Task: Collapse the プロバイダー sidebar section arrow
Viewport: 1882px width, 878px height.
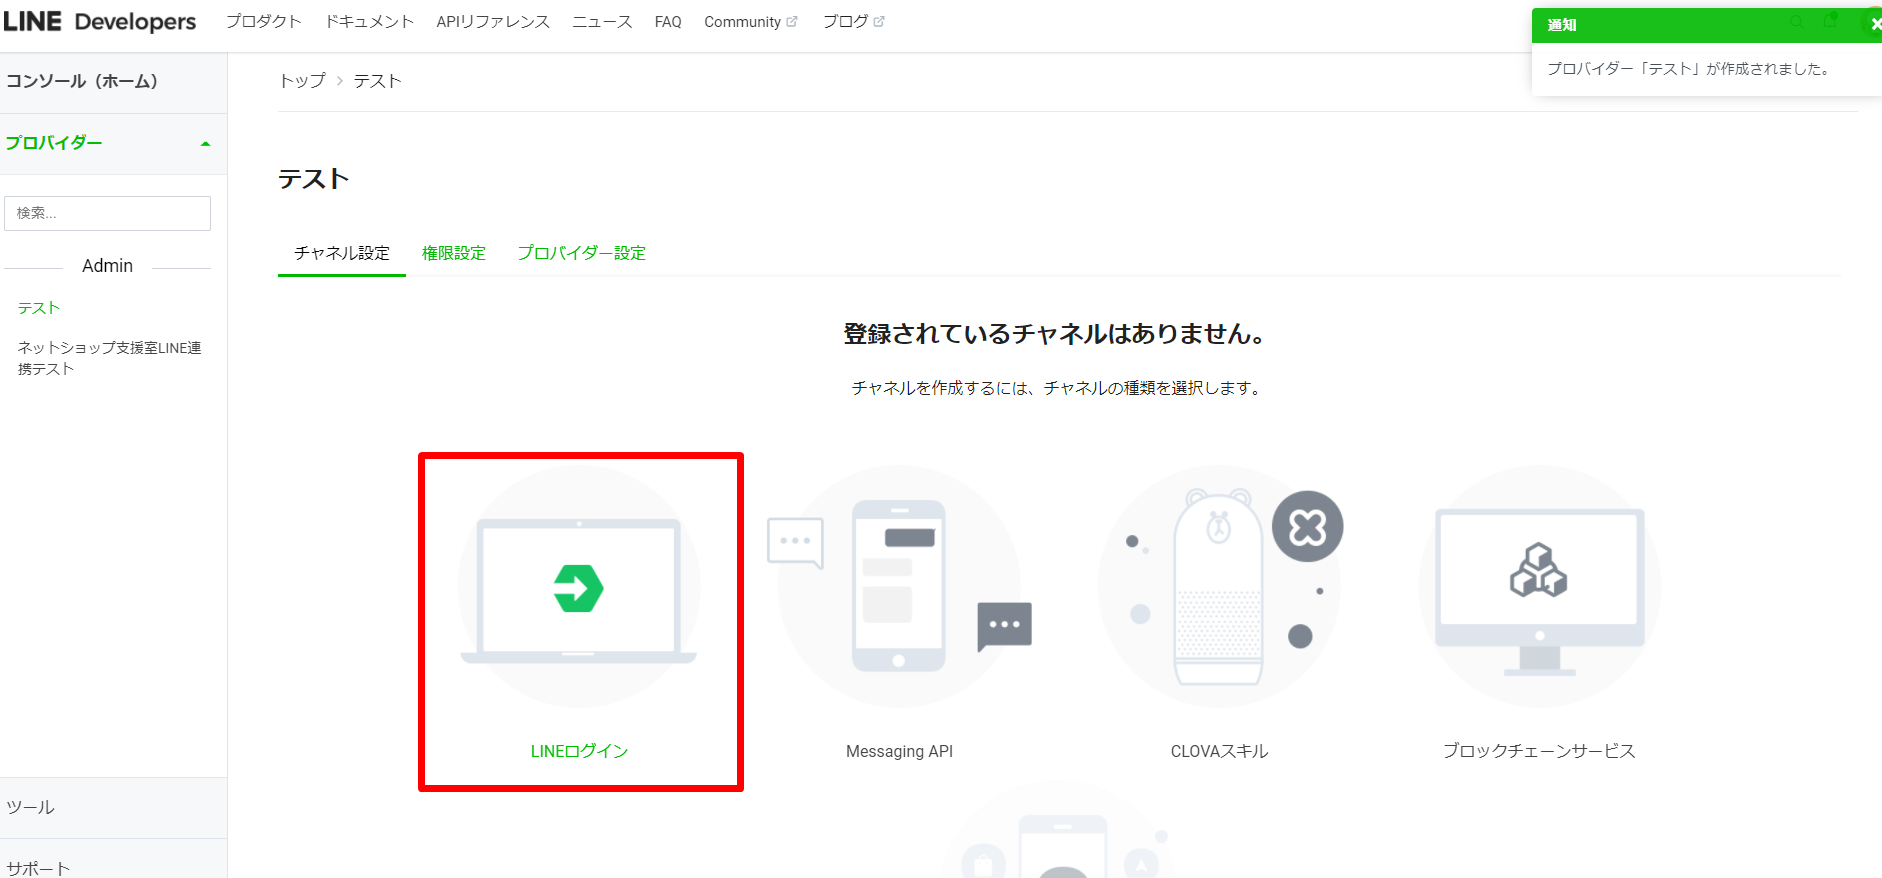Action: [205, 144]
